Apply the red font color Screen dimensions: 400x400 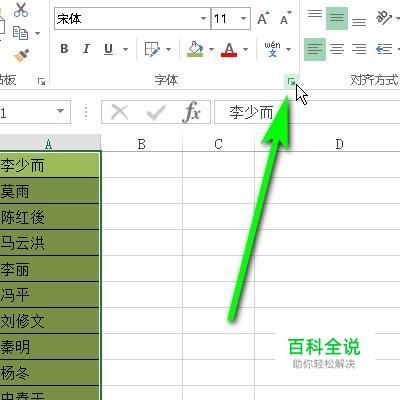click(x=229, y=49)
